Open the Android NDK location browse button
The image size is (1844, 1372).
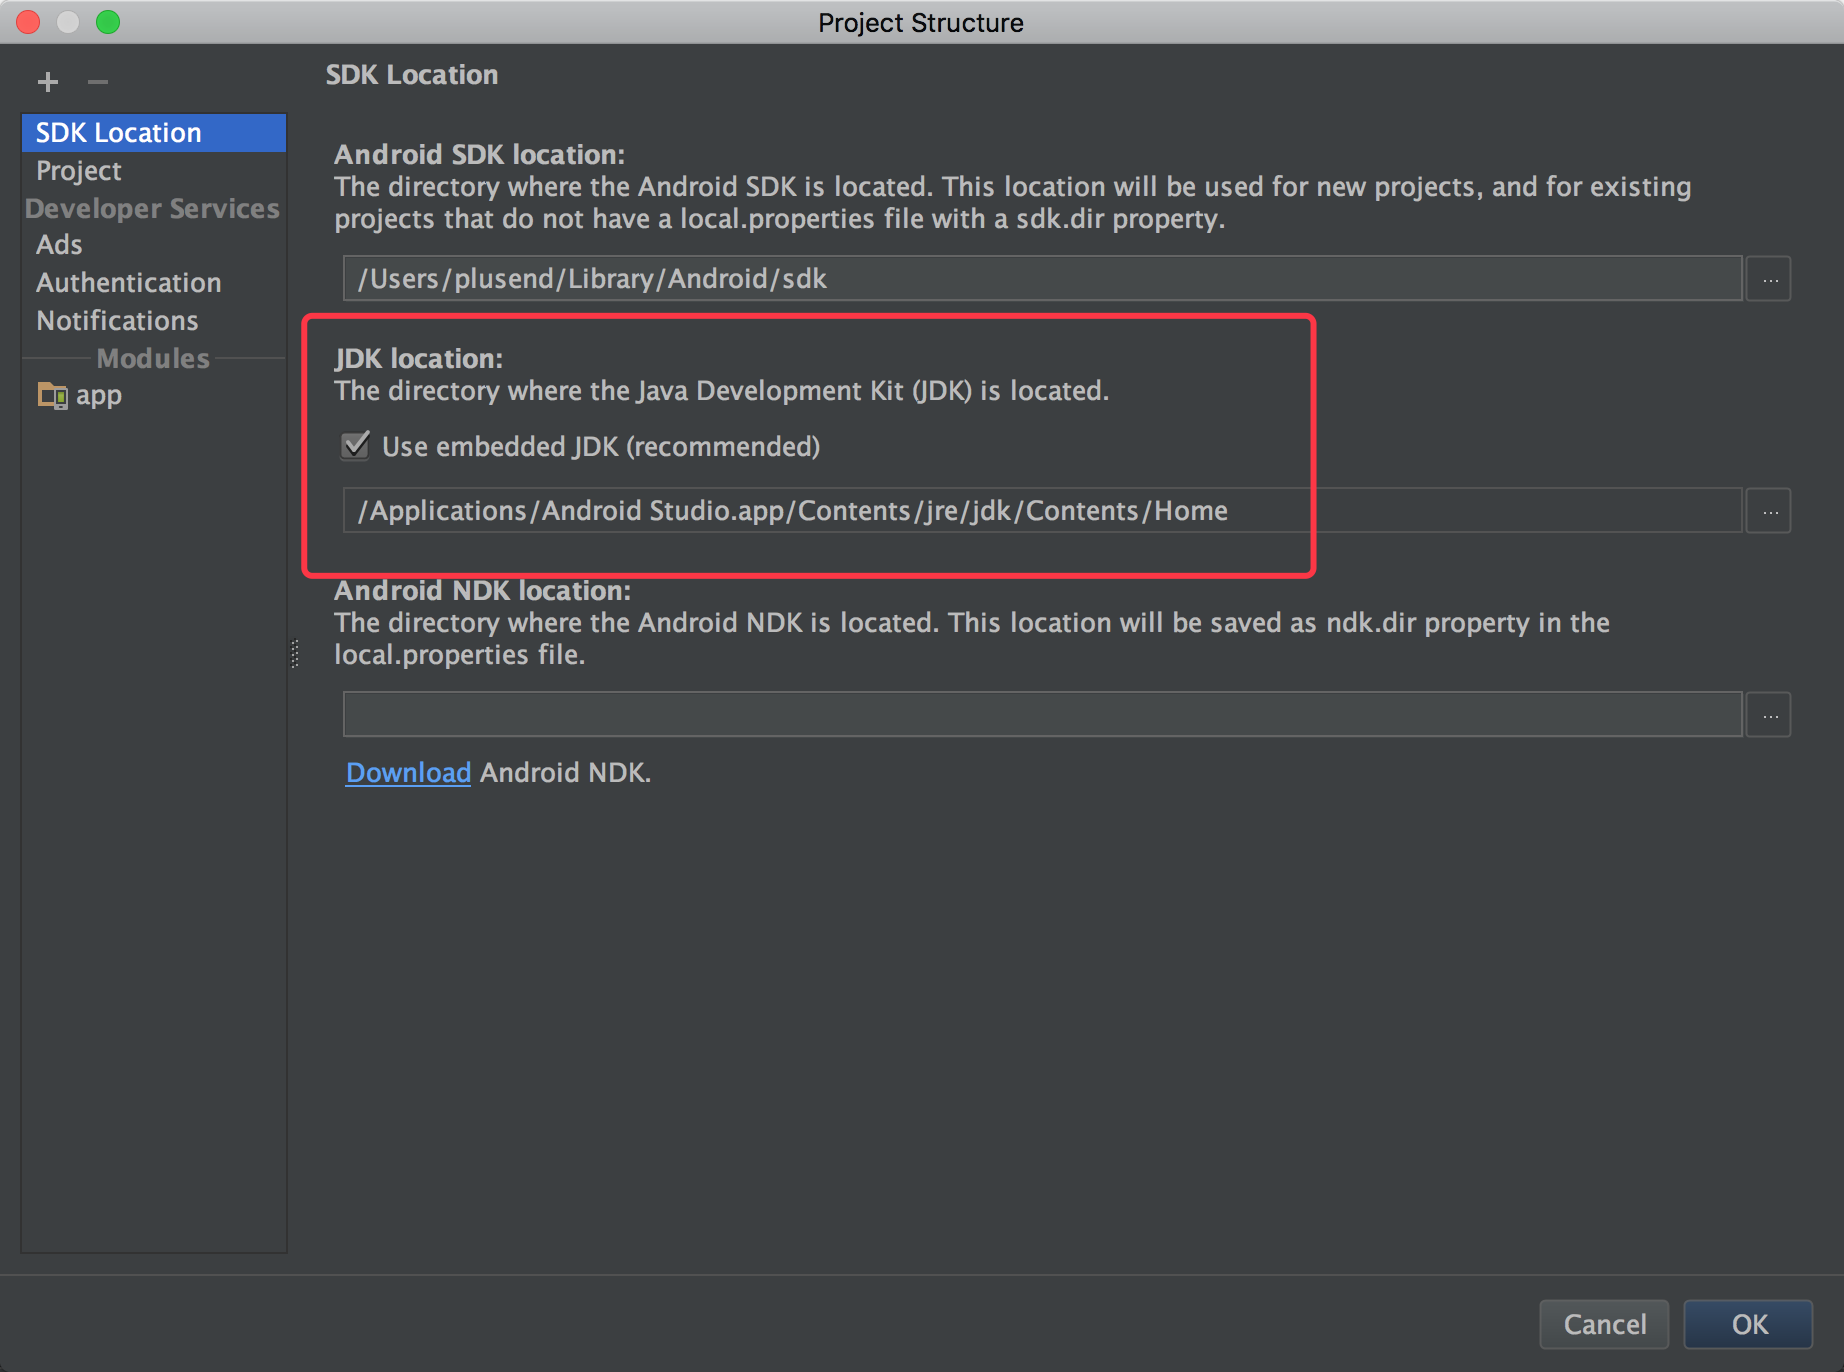[x=1768, y=714]
